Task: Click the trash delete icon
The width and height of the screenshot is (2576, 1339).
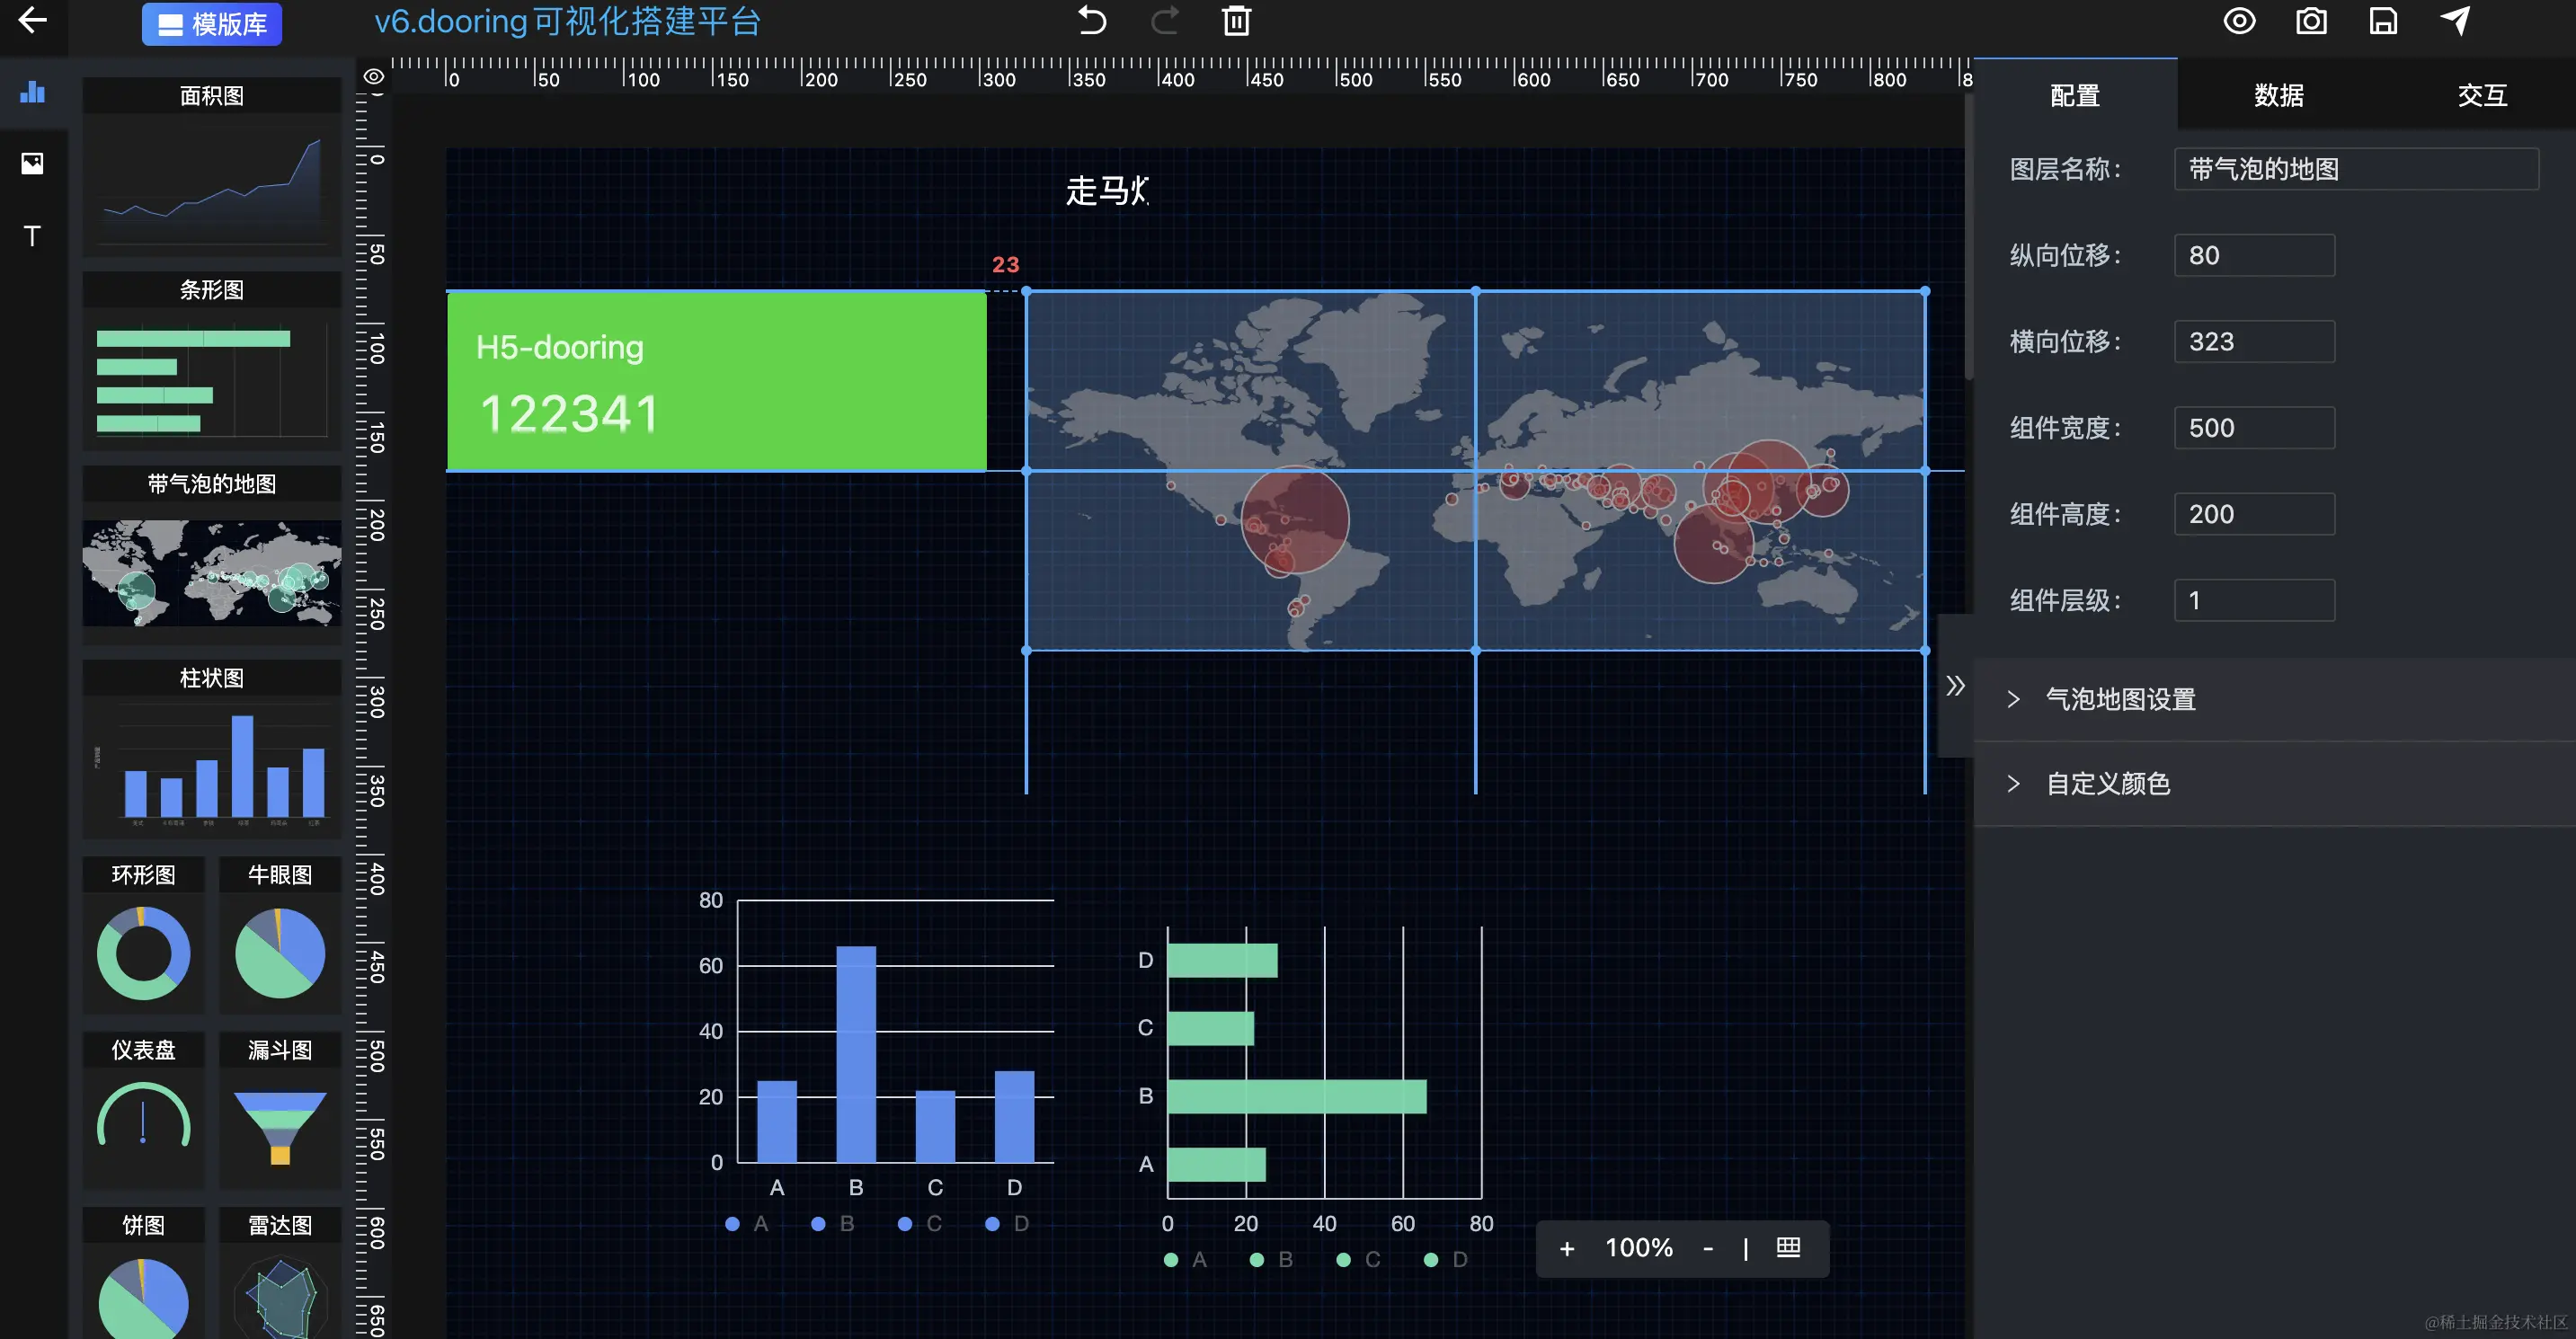Action: 1237,20
